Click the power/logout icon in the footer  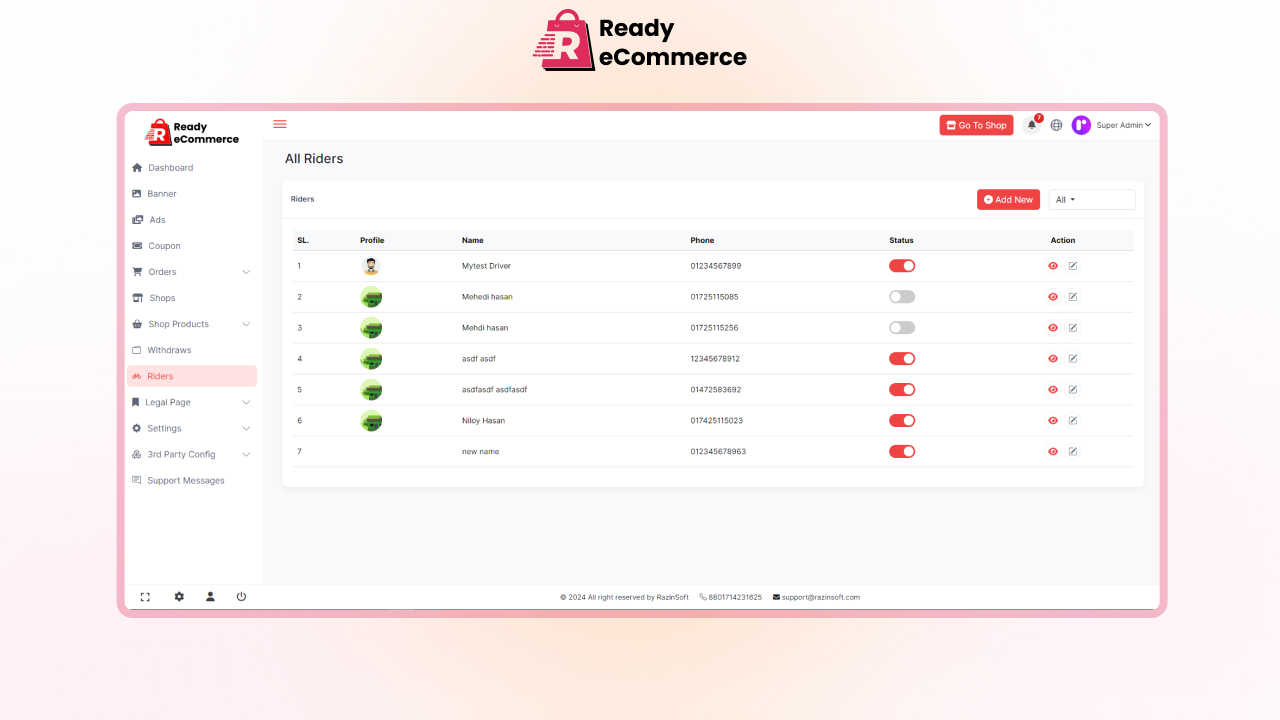click(241, 596)
